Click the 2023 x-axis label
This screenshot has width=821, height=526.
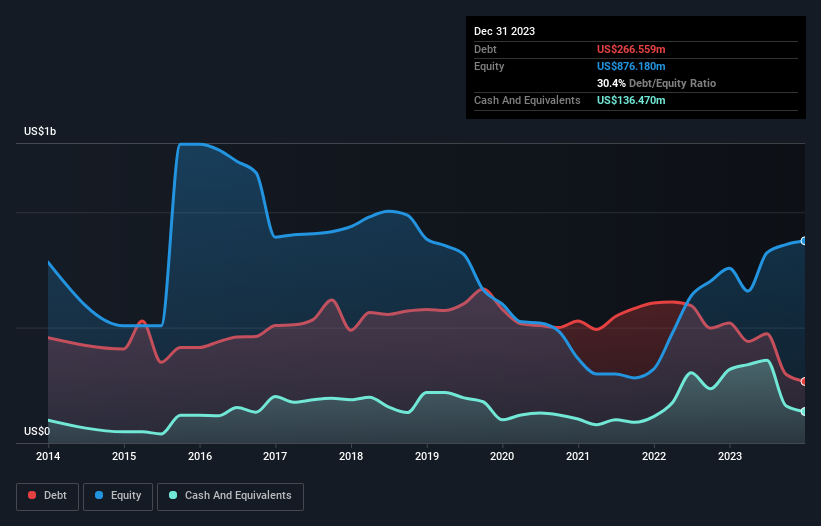(x=730, y=456)
